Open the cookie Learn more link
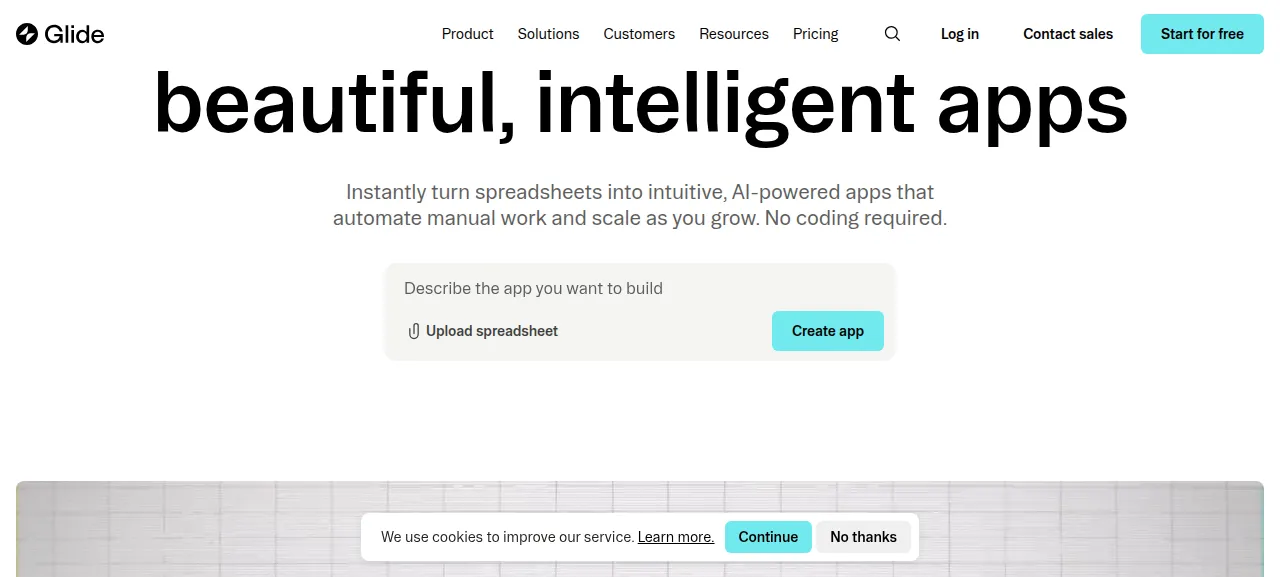The height and width of the screenshot is (577, 1280). coord(676,537)
